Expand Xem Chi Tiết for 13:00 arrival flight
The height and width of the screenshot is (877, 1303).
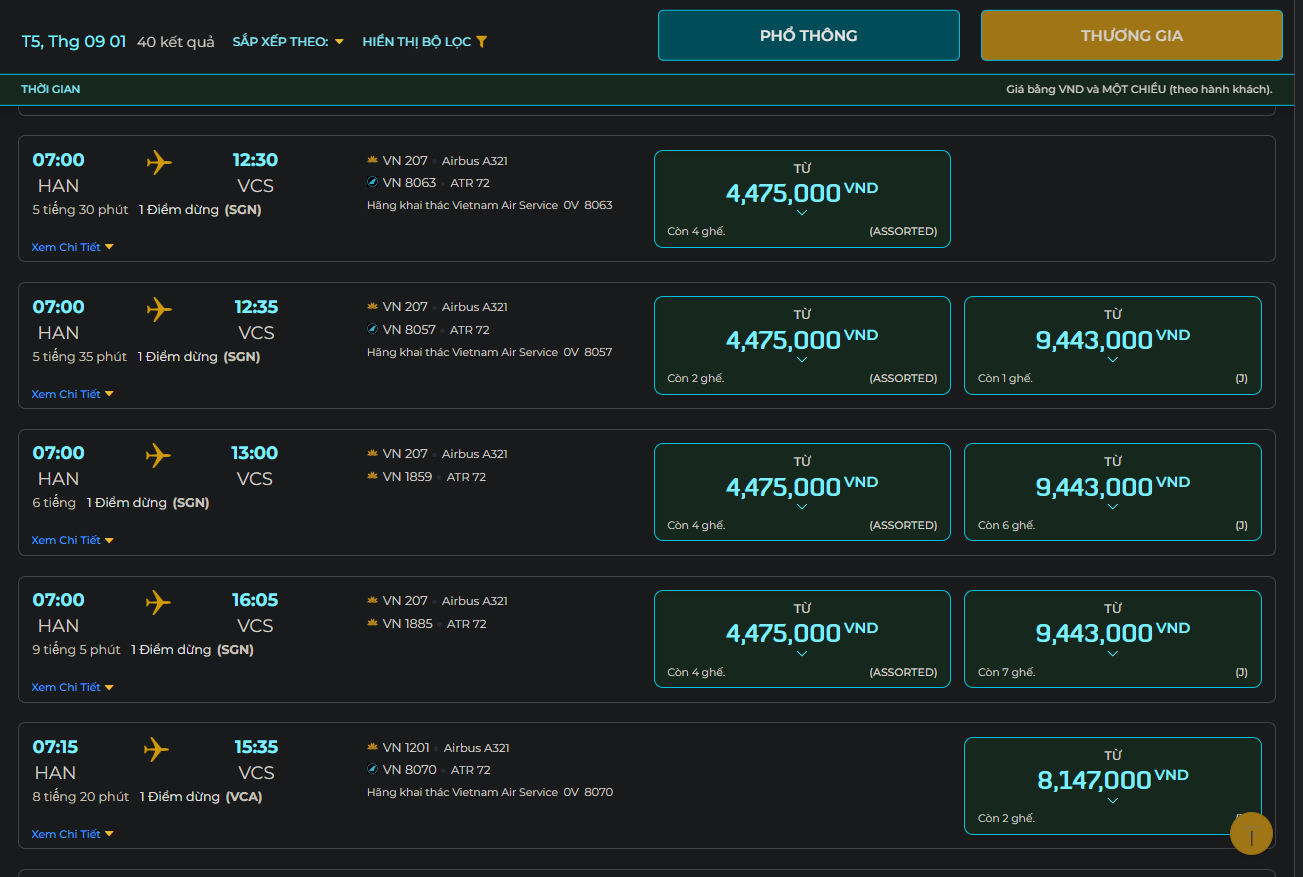(x=72, y=540)
